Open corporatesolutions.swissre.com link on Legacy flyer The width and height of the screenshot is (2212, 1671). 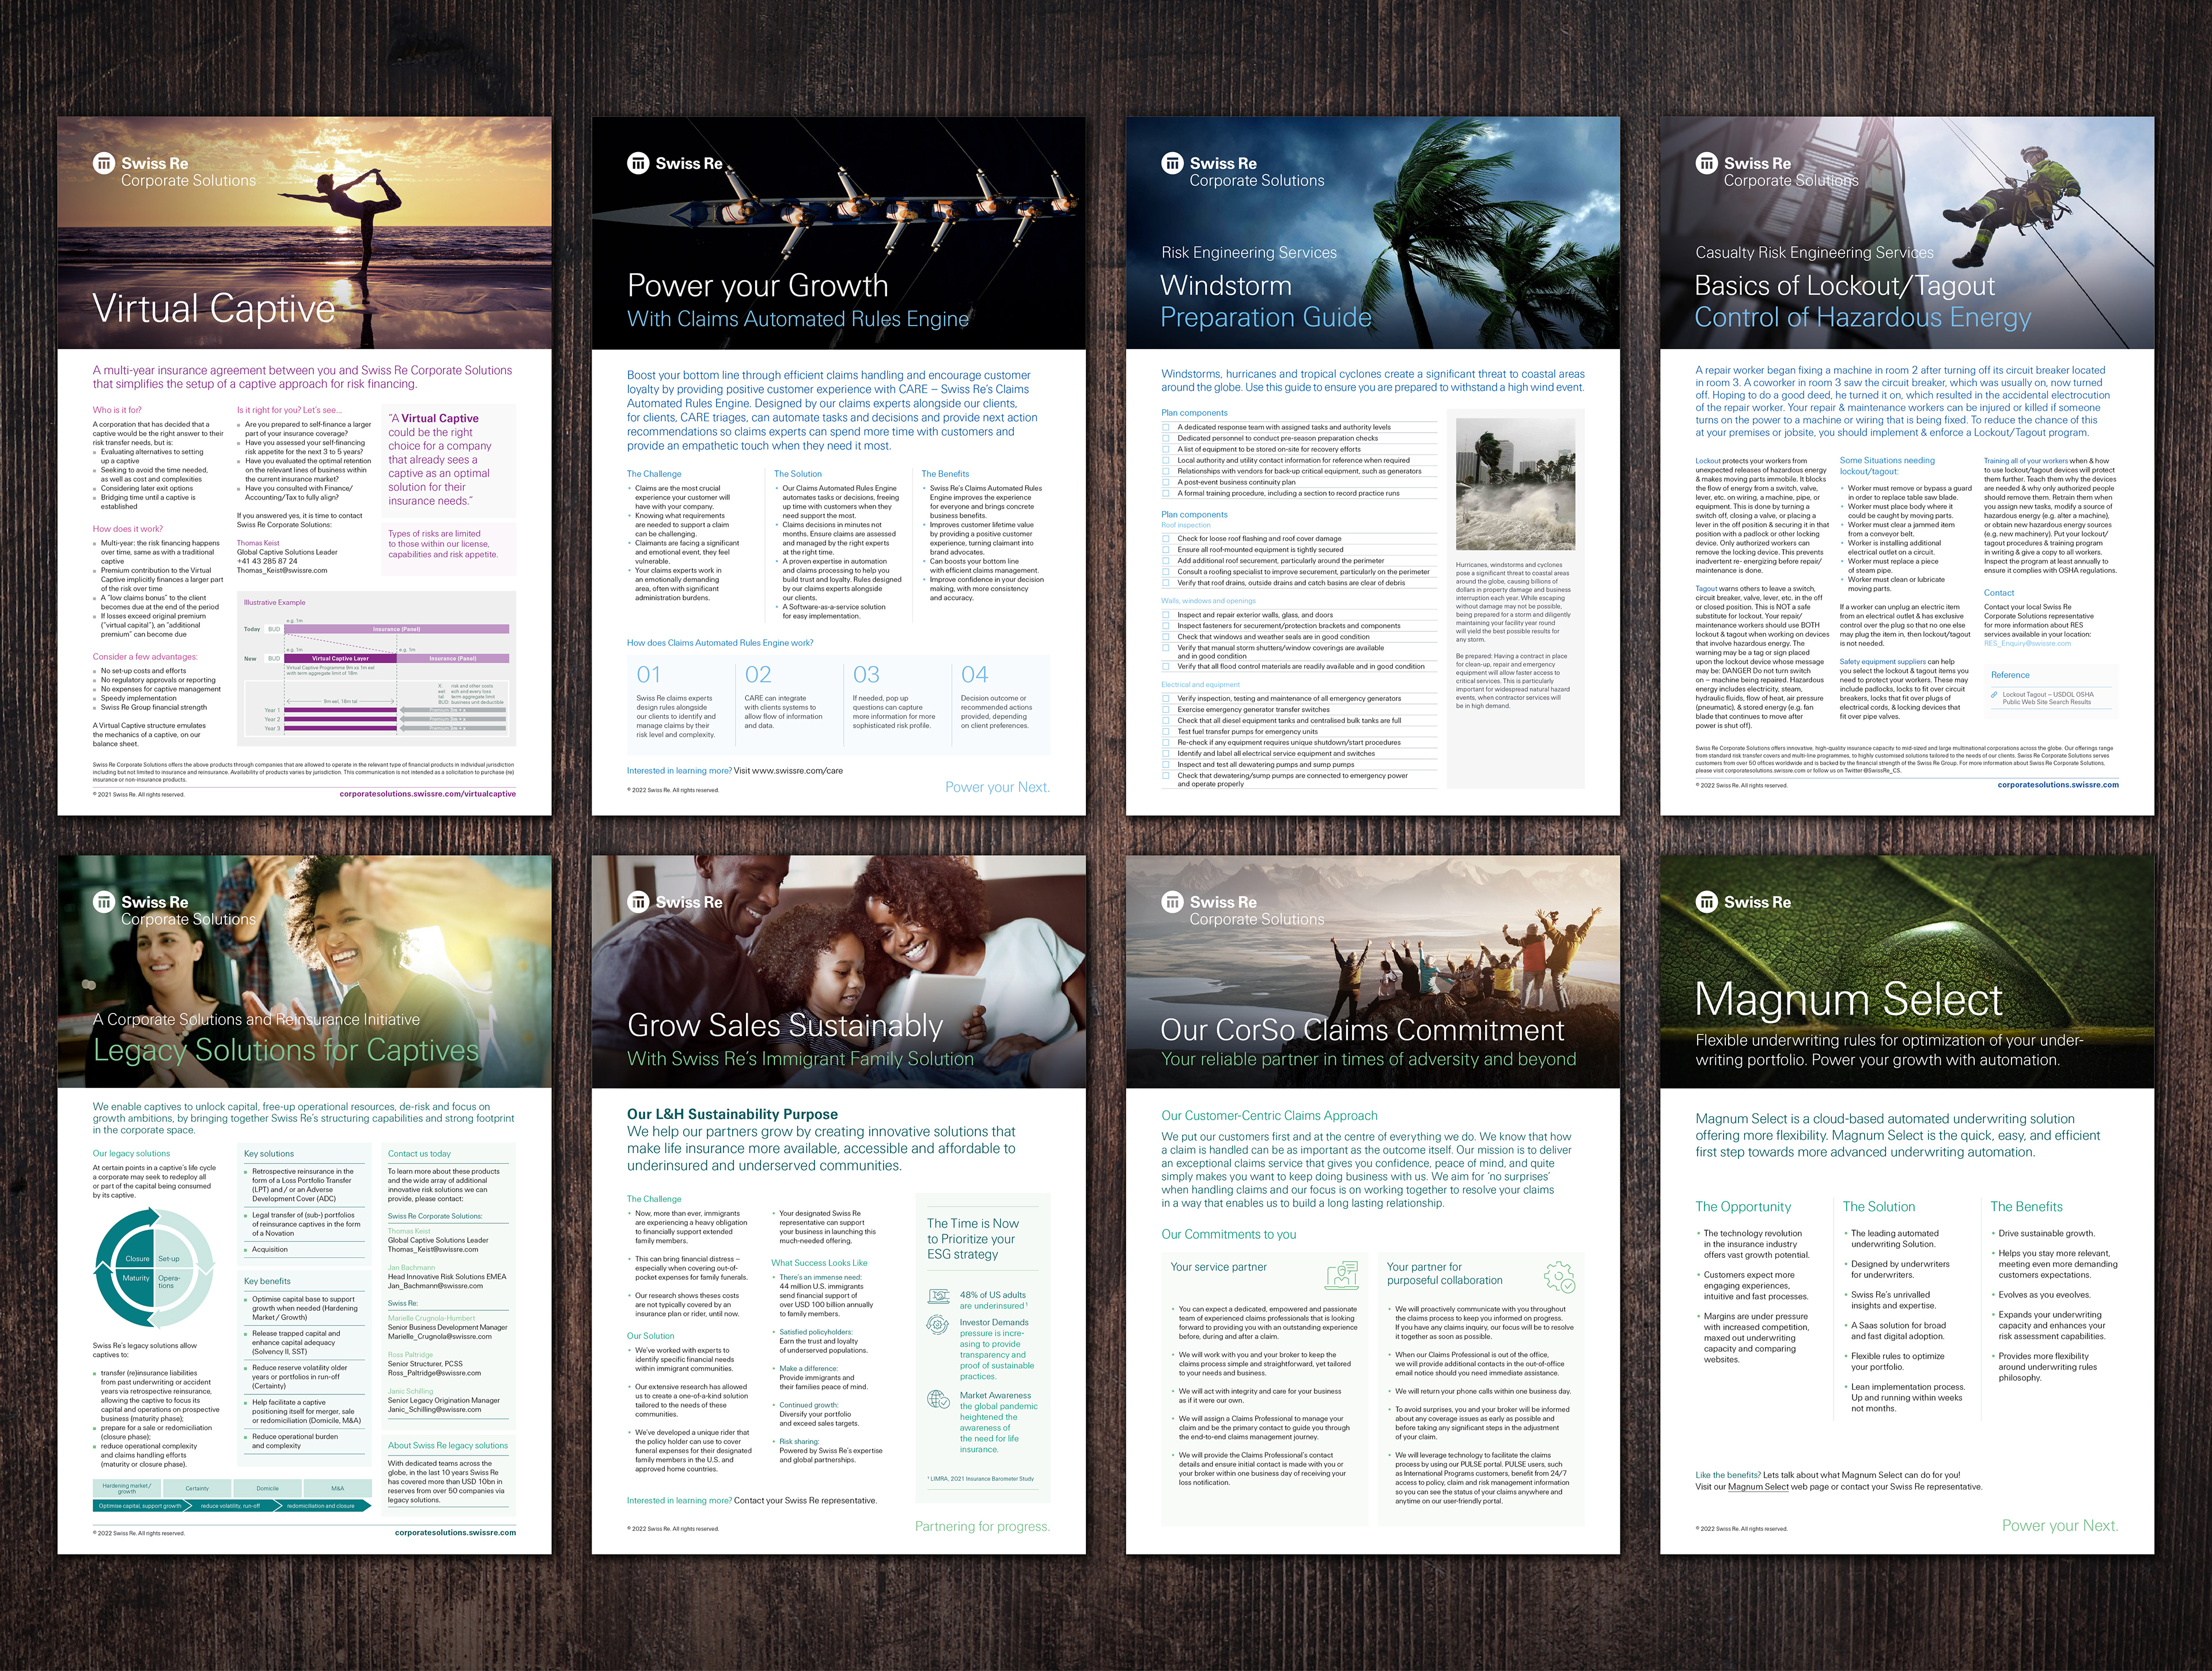[455, 1533]
